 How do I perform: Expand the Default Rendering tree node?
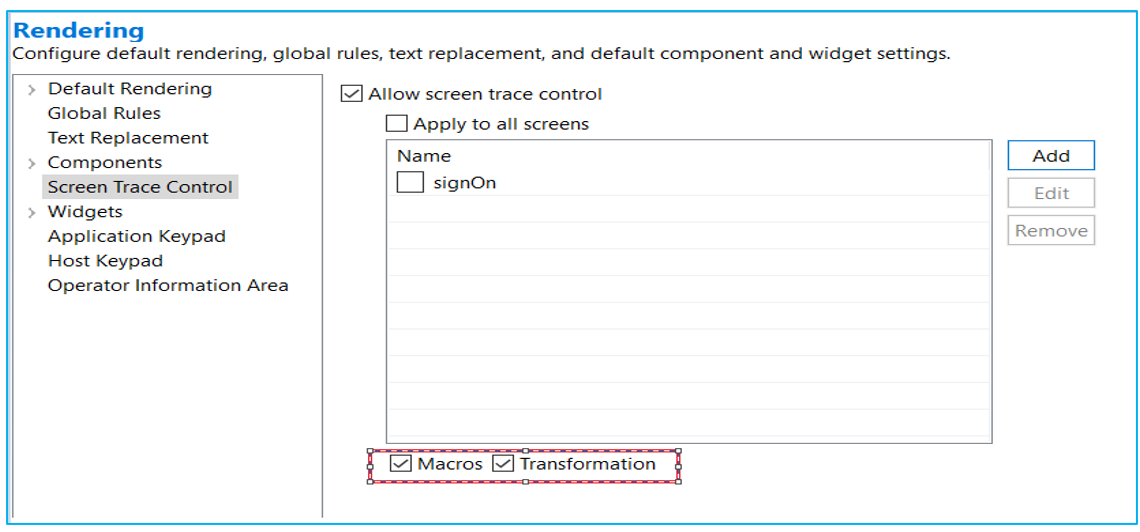coord(33,90)
